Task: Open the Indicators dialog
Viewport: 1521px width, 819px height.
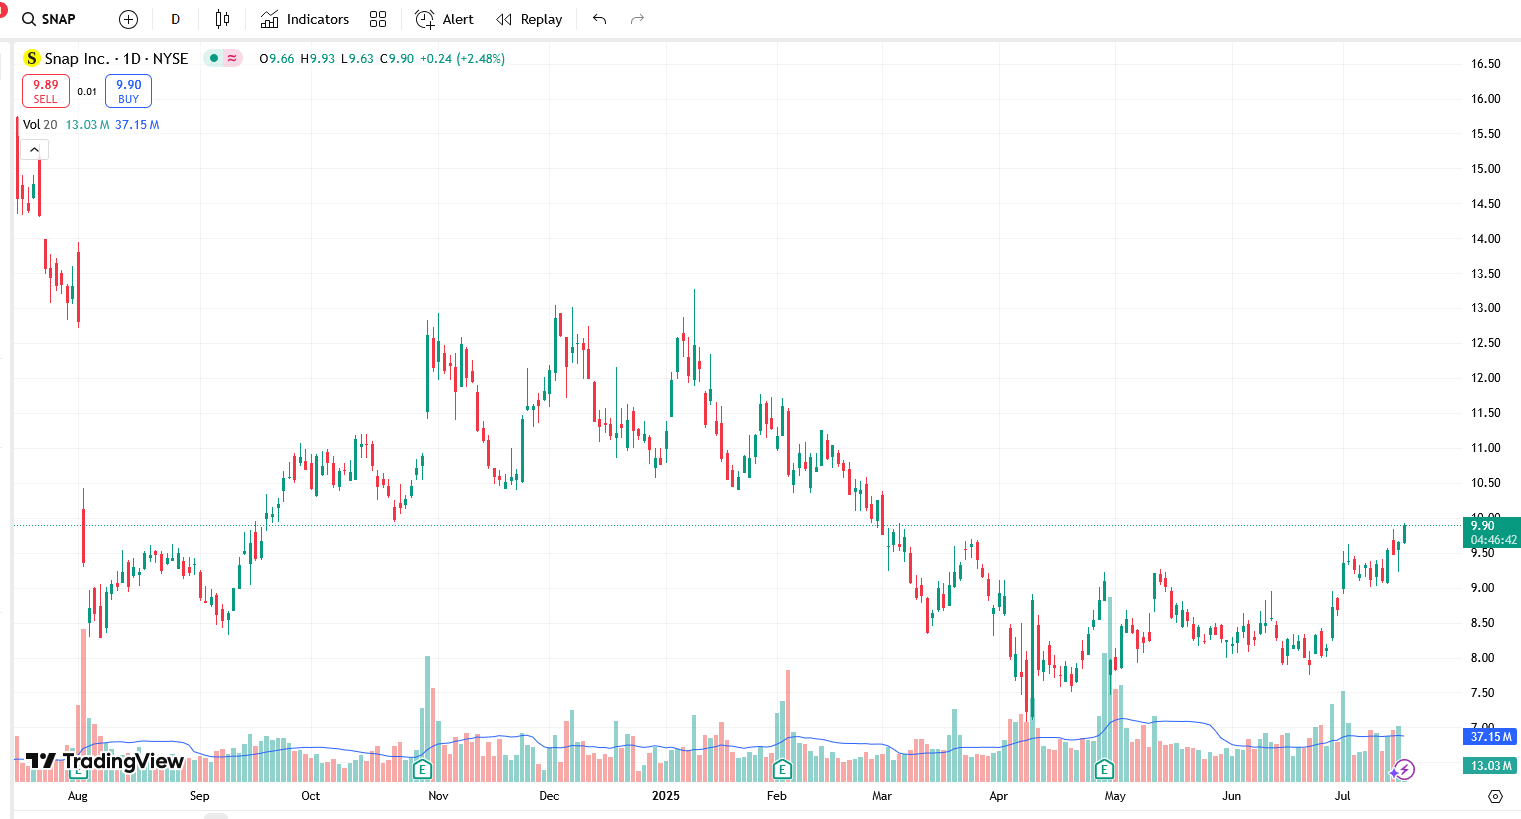Action: [305, 19]
